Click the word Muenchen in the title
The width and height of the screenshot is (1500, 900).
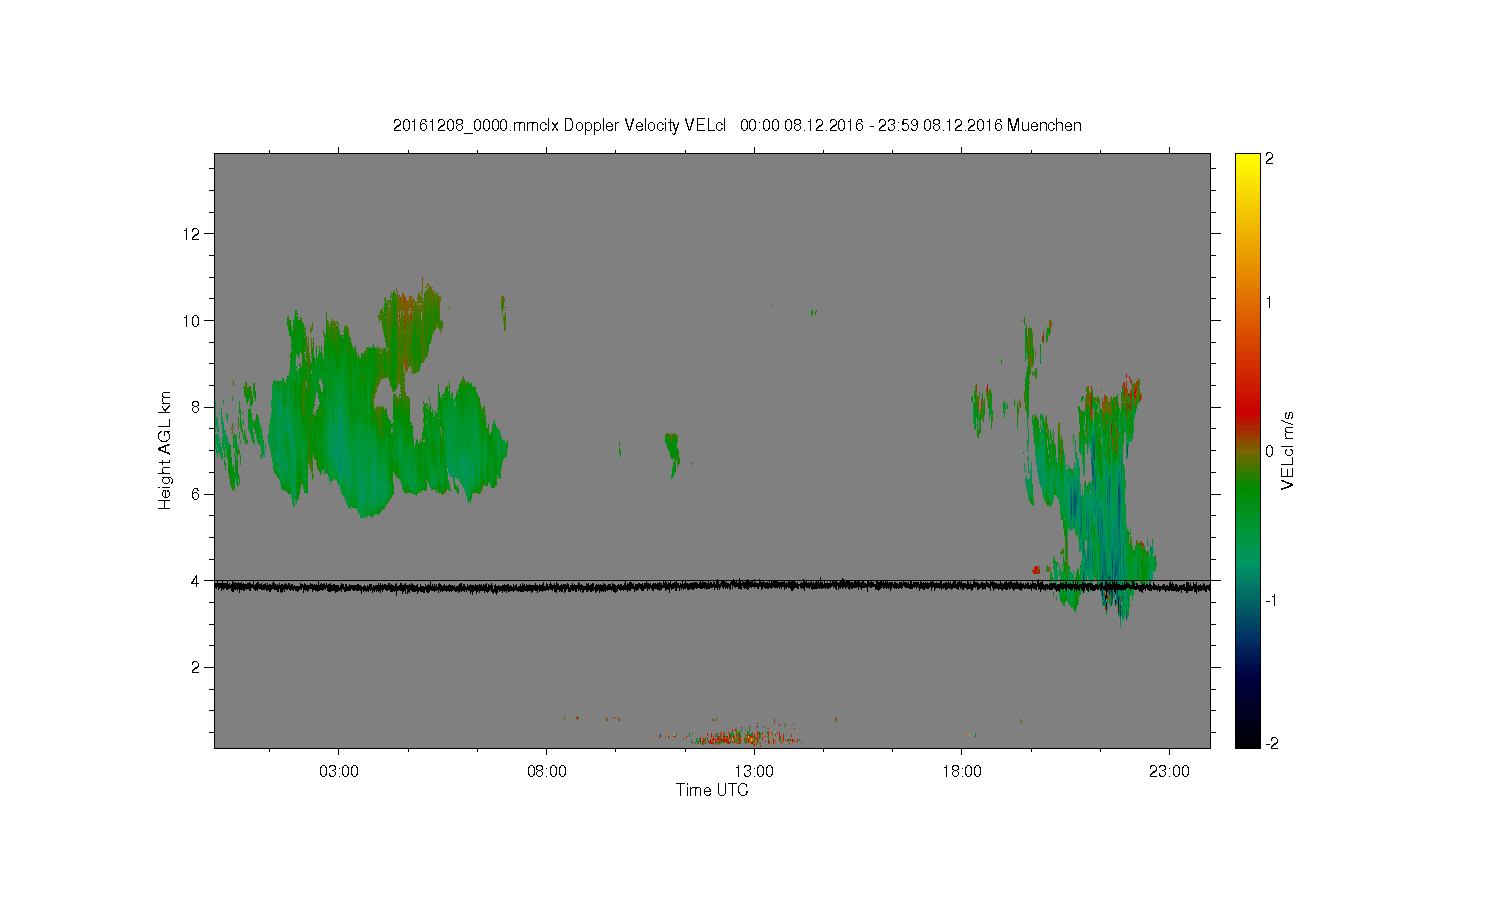click(1044, 126)
